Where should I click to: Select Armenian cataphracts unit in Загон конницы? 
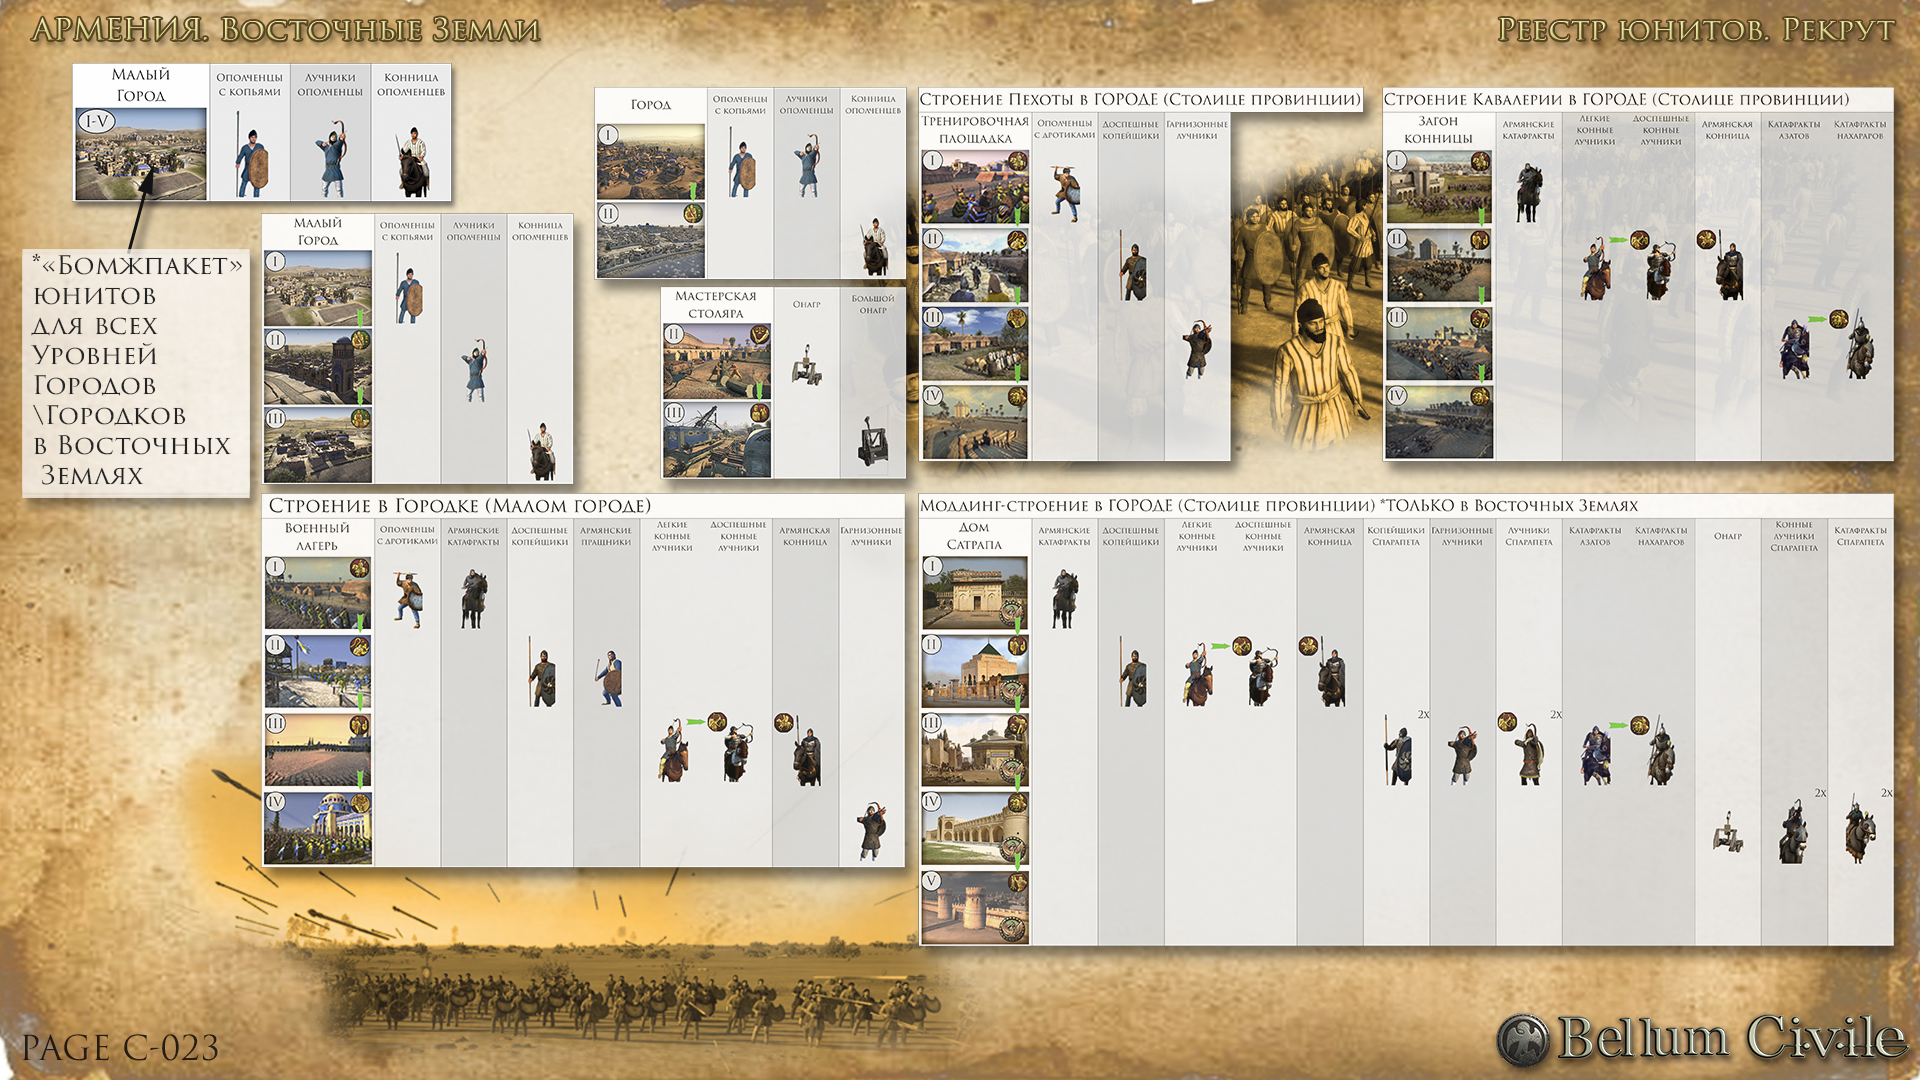(1528, 193)
